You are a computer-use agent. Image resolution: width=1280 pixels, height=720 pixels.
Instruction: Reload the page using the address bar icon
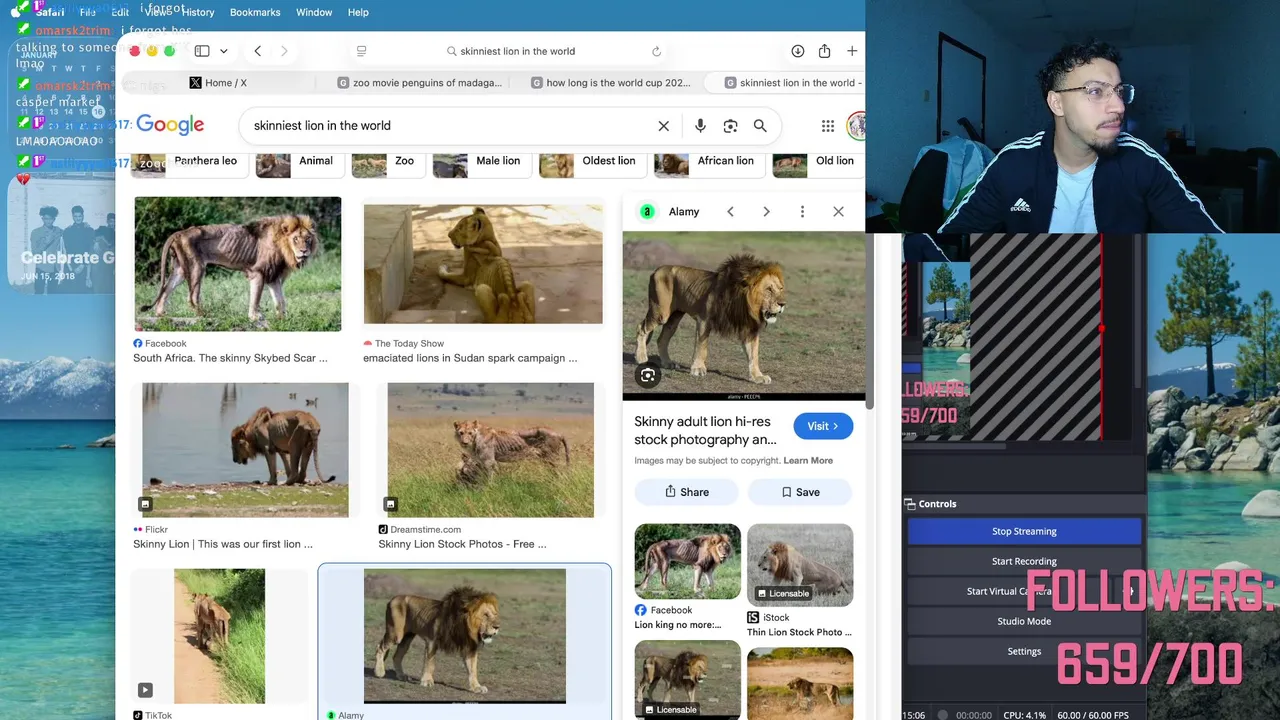[656, 51]
